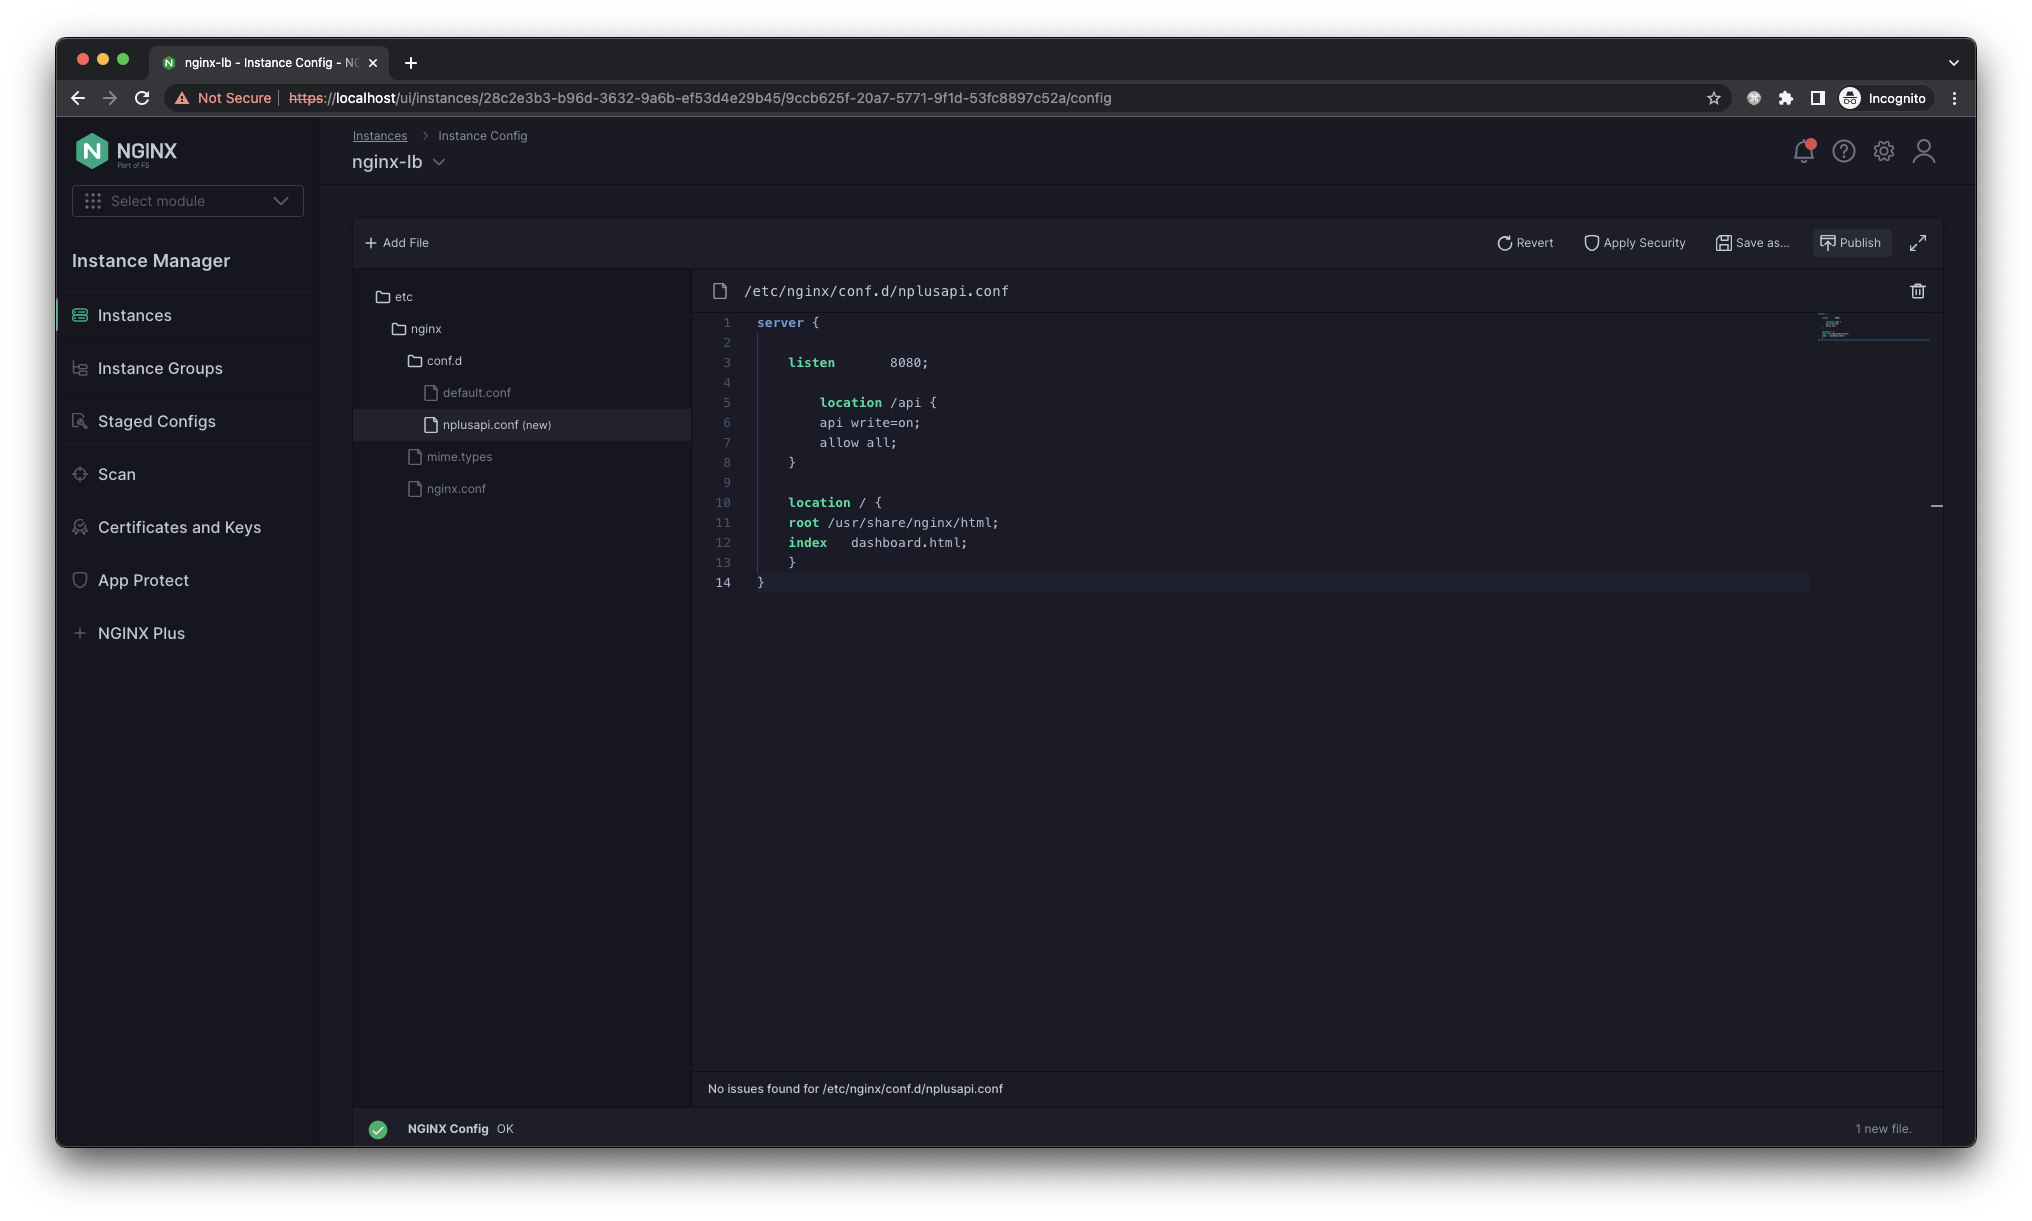Expand the nginx-lb instance dropdown chevron
The width and height of the screenshot is (2032, 1221).
pos(439,162)
